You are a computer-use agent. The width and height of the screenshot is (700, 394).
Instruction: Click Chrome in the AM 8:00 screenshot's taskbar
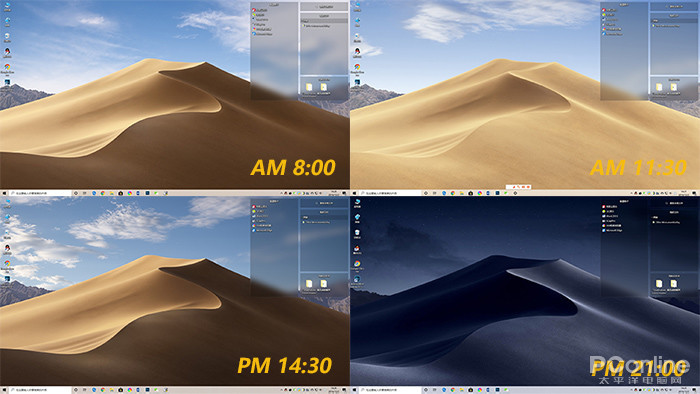tap(103, 193)
